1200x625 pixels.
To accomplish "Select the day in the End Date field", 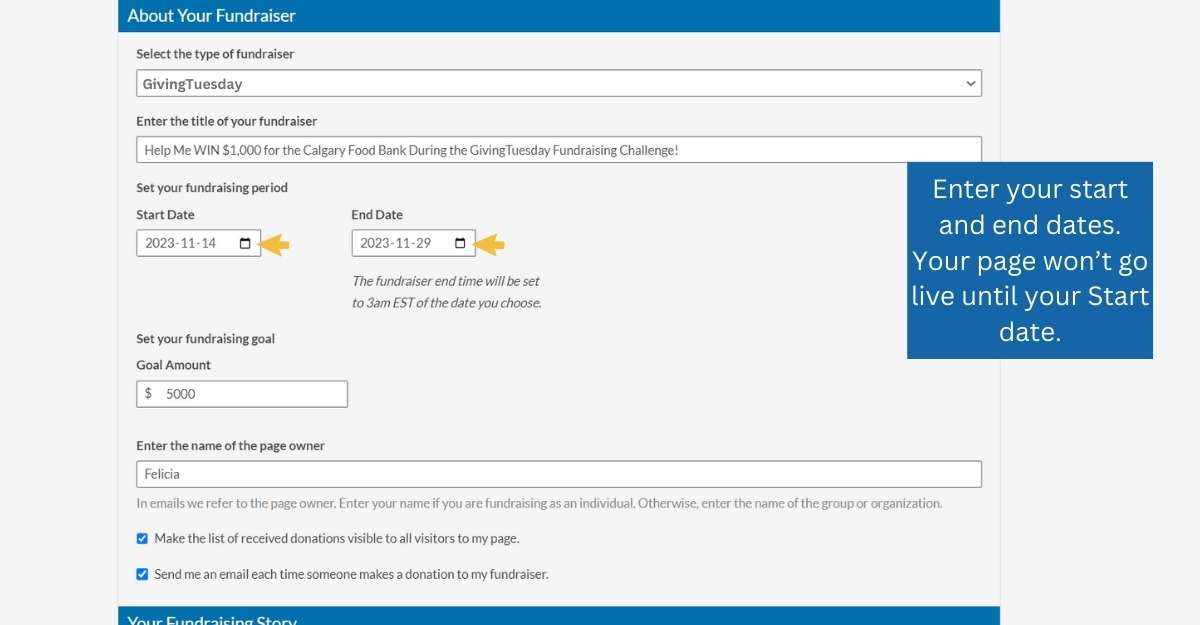I will coord(422,243).
